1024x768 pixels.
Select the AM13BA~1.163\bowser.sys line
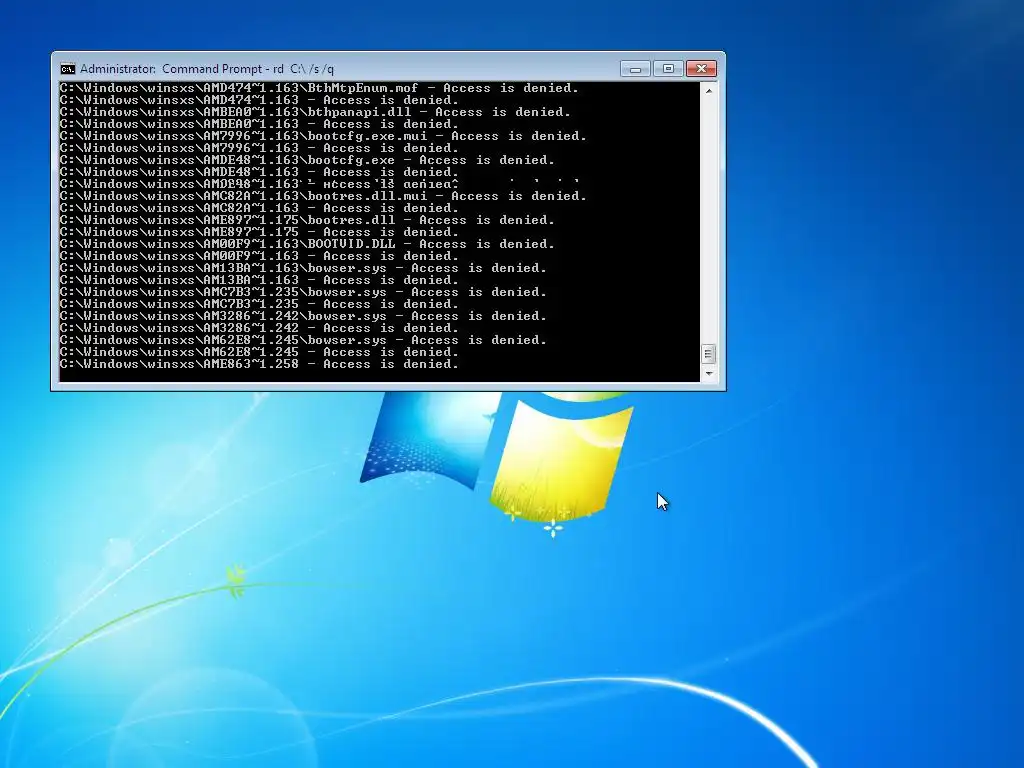tap(303, 268)
